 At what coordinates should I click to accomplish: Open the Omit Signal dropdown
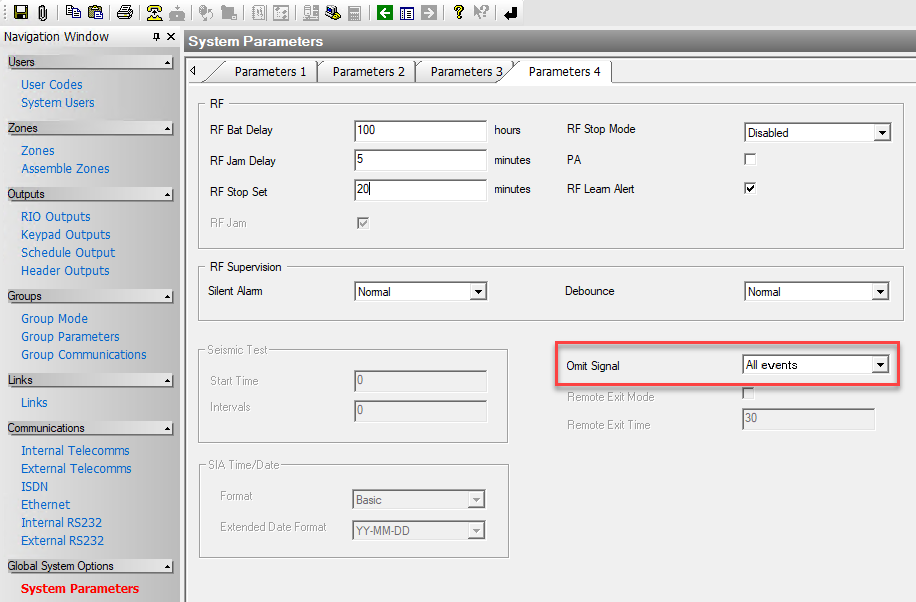pos(880,365)
